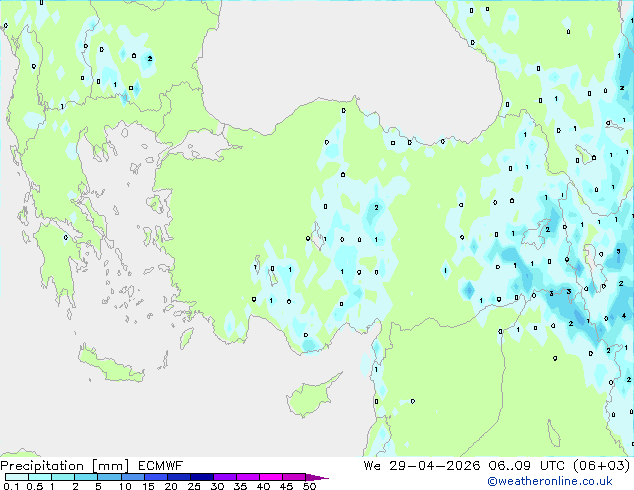634x490 pixels.
Task: Click the legend scale label '40'
Action: tap(263, 486)
